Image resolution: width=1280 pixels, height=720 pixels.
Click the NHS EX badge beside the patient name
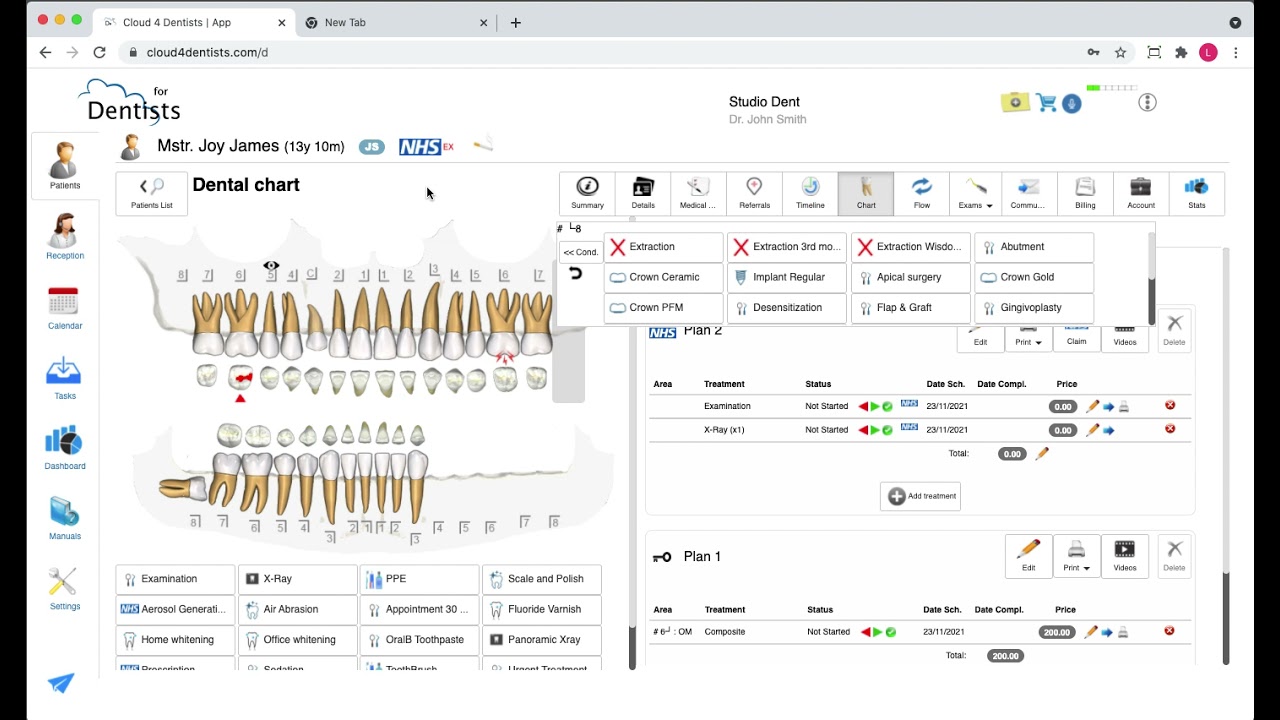click(426, 147)
